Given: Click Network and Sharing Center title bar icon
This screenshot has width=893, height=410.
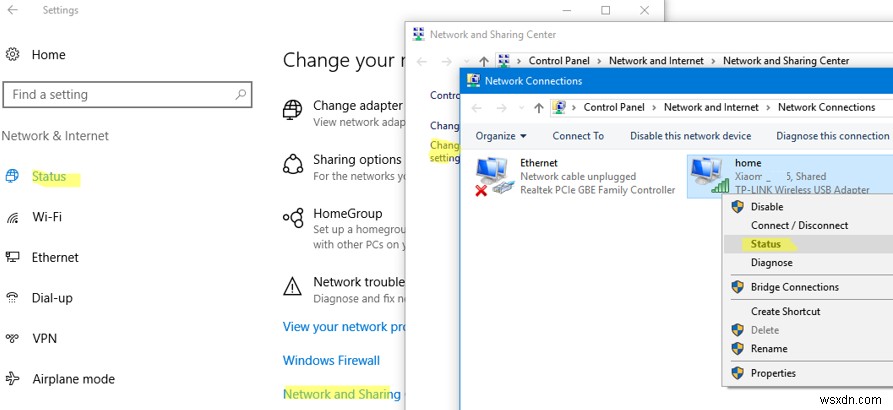Looking at the screenshot, I should [x=418, y=34].
